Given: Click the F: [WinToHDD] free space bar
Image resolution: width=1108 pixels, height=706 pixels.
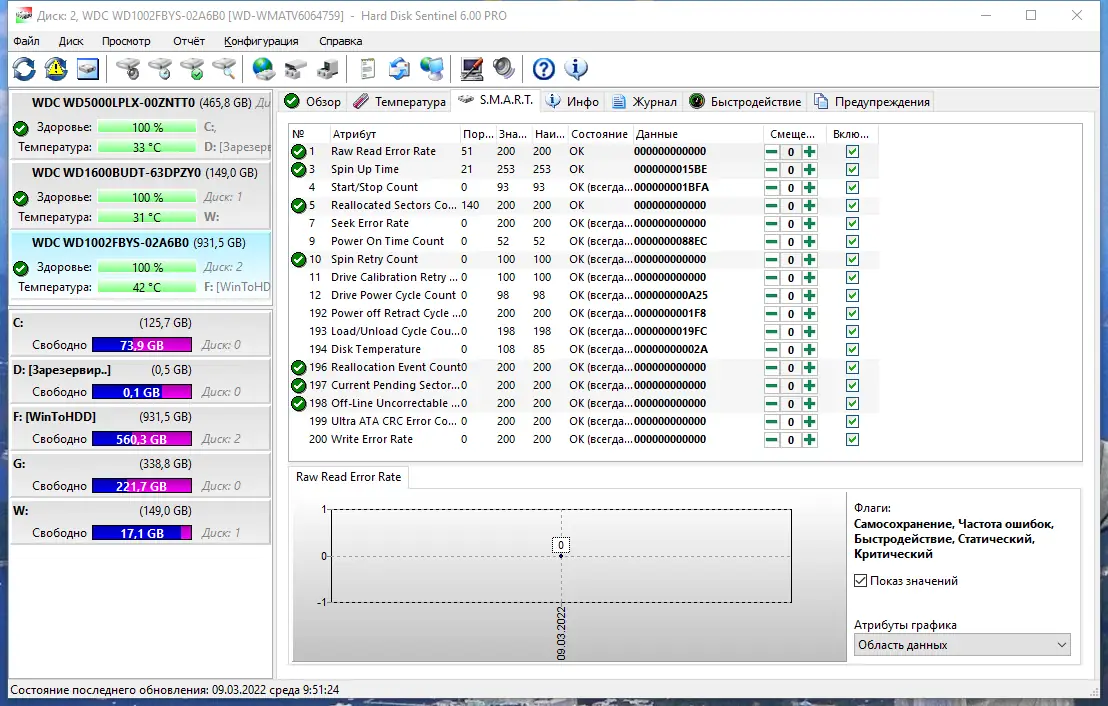Looking at the screenshot, I should 141,439.
